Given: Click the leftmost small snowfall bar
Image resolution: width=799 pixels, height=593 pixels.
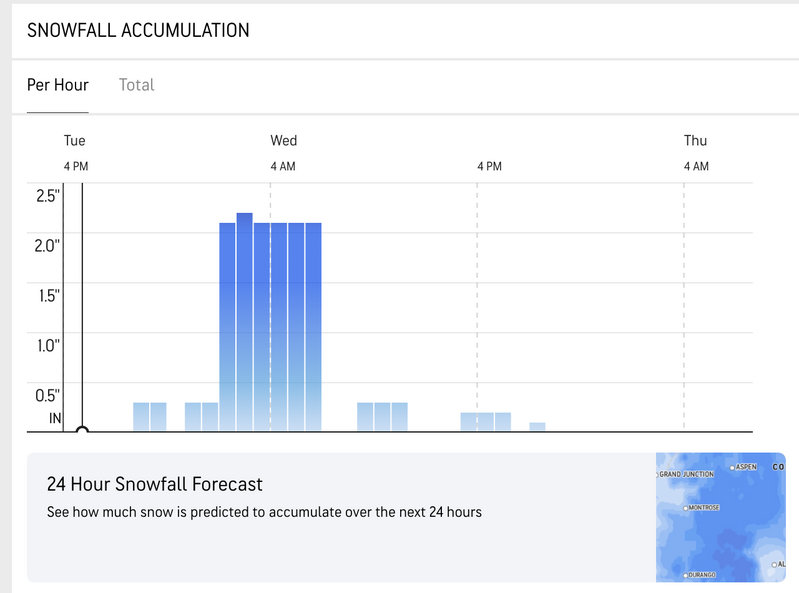Looking at the screenshot, I should (141, 416).
